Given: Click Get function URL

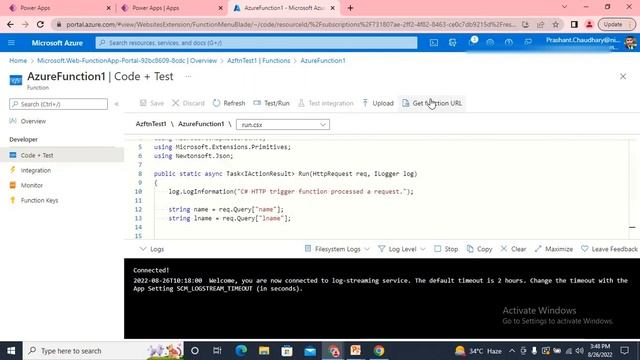Looking at the screenshot, I should pos(432,103).
